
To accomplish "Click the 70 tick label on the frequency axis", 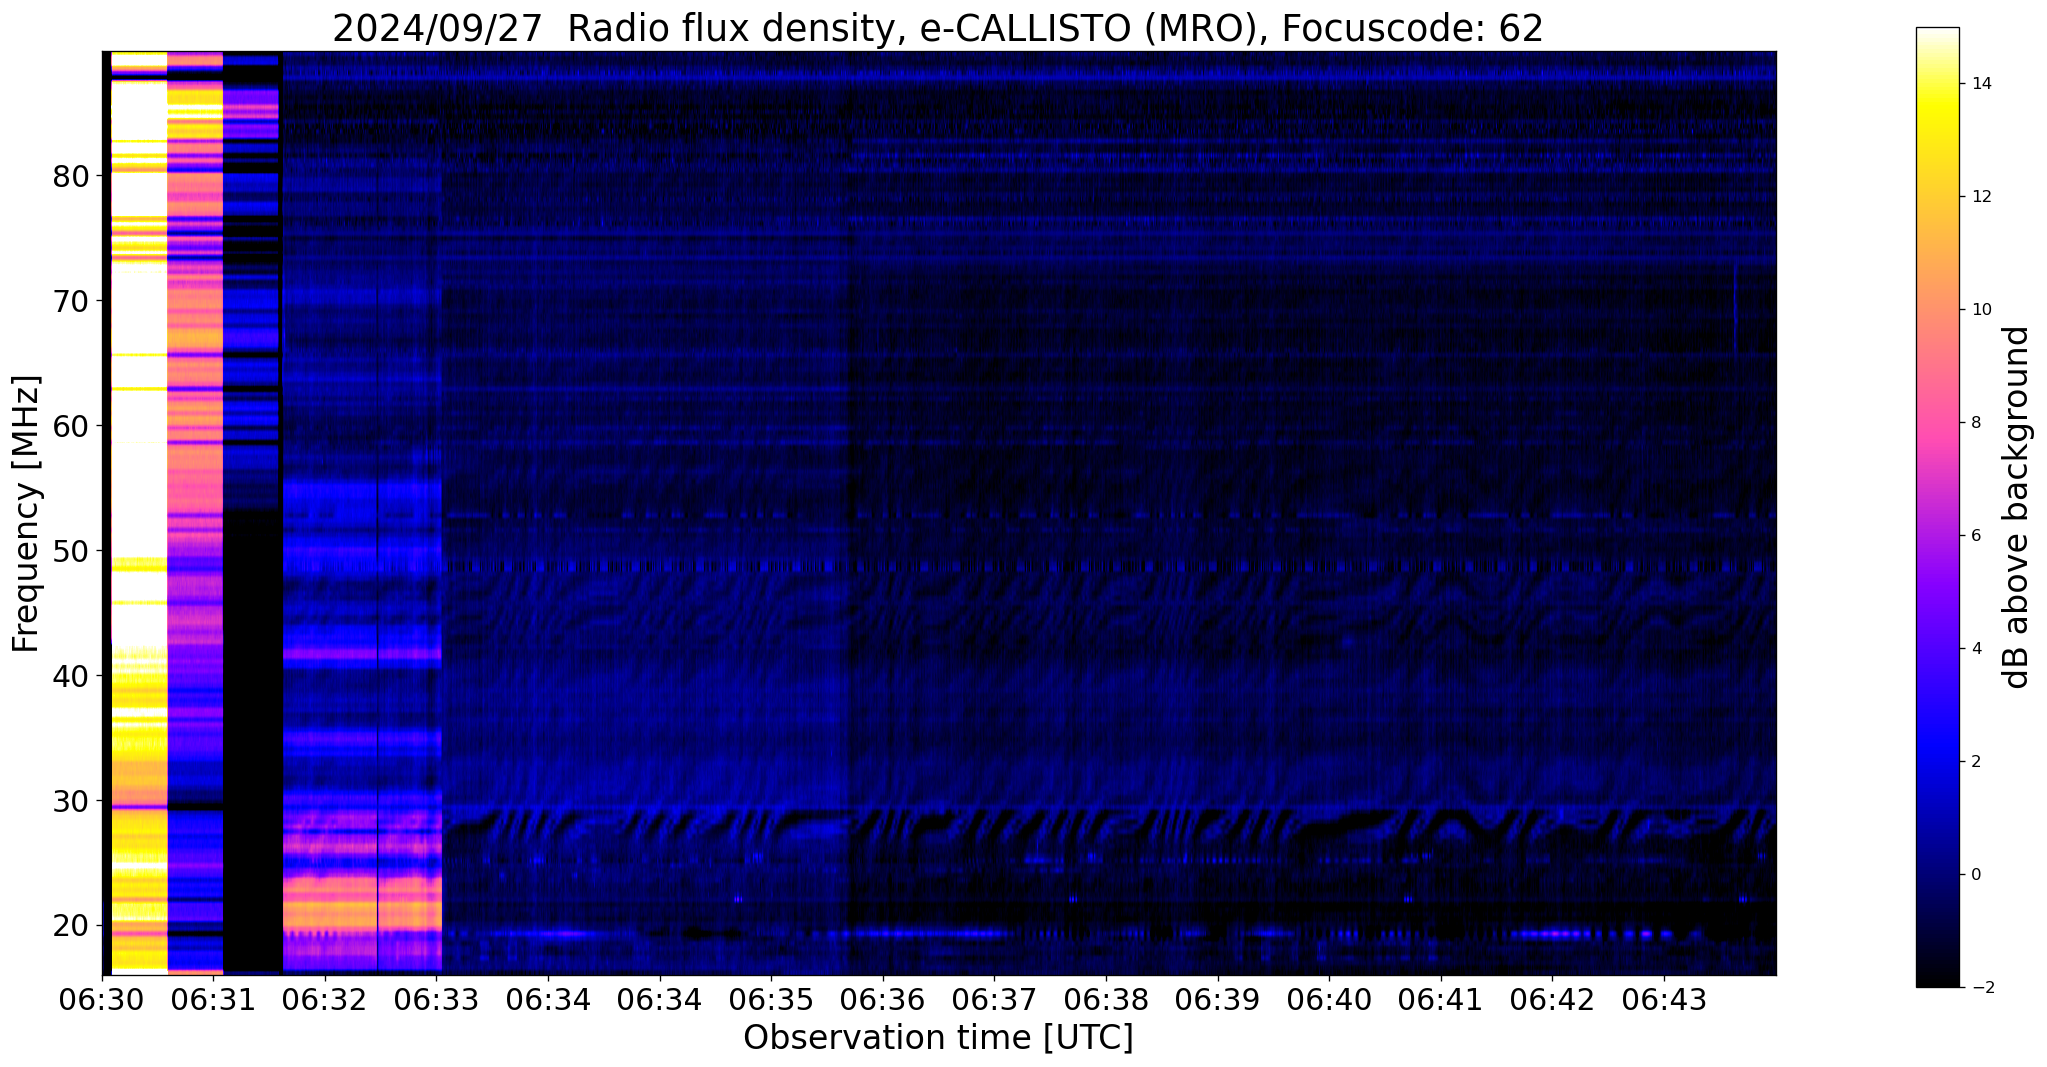I will coord(71,302).
